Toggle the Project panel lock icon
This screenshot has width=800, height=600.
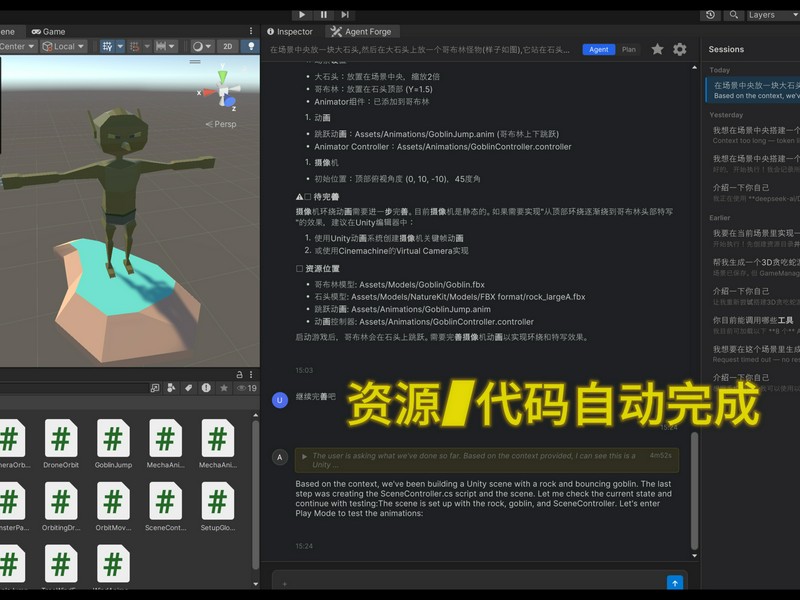[239, 374]
